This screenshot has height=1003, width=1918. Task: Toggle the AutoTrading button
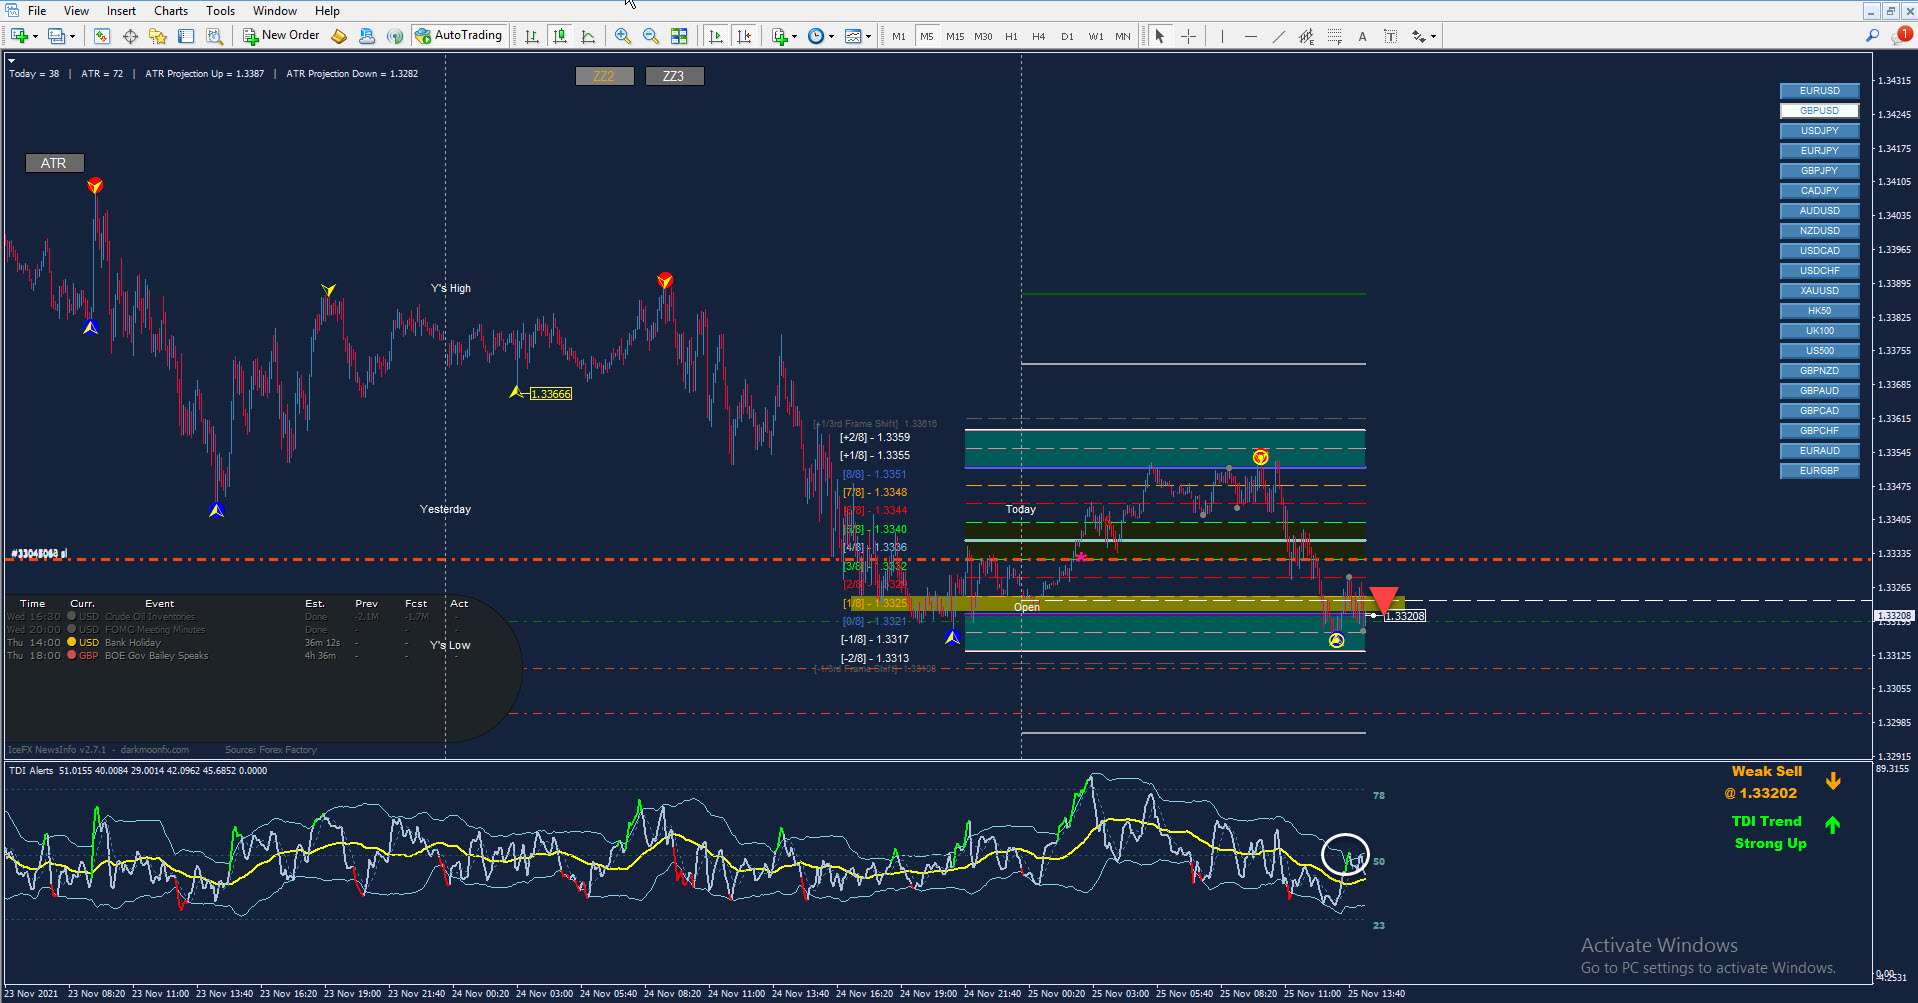coord(459,36)
